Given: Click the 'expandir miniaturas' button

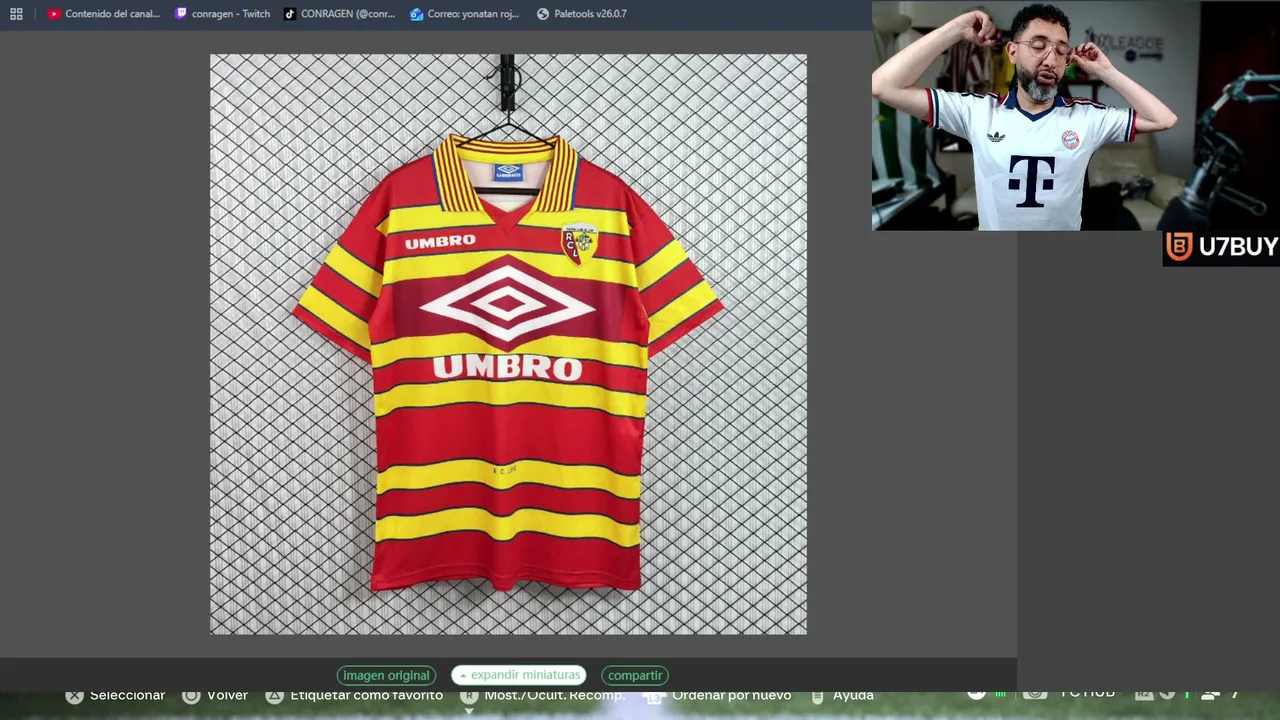Looking at the screenshot, I should (519, 675).
